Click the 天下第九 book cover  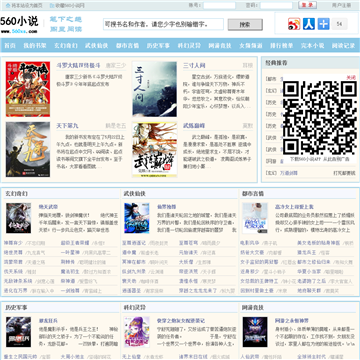pos(28,149)
